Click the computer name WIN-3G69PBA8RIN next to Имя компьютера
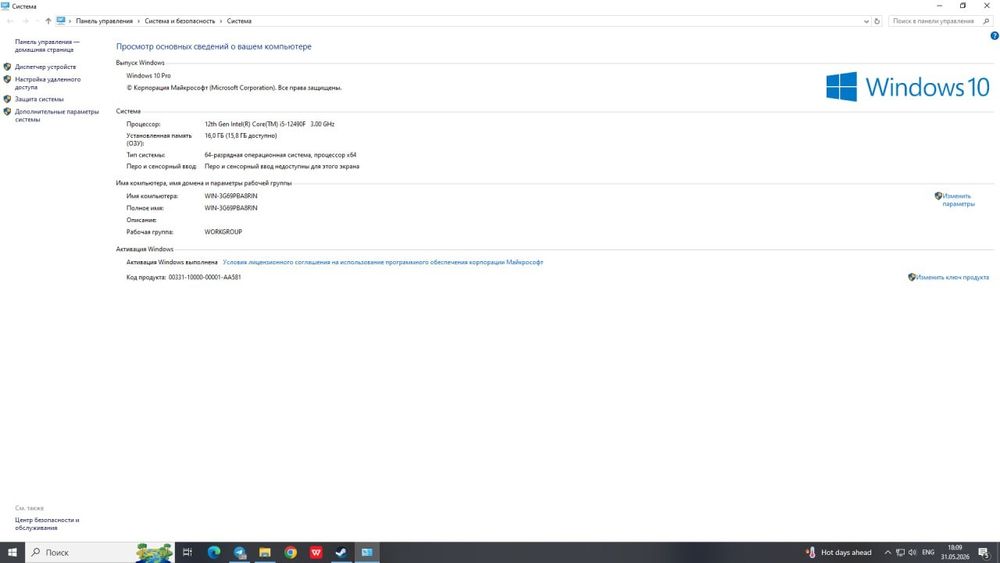1000x563 pixels. (231, 196)
